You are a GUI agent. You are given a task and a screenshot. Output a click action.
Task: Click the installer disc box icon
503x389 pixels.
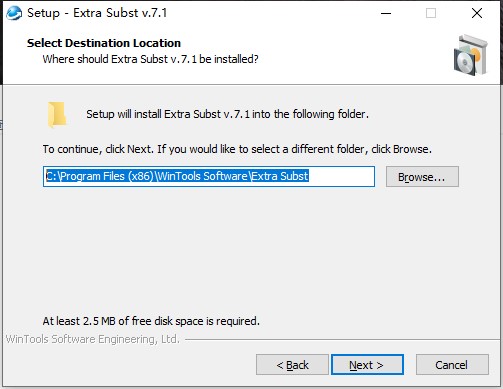tap(470, 55)
